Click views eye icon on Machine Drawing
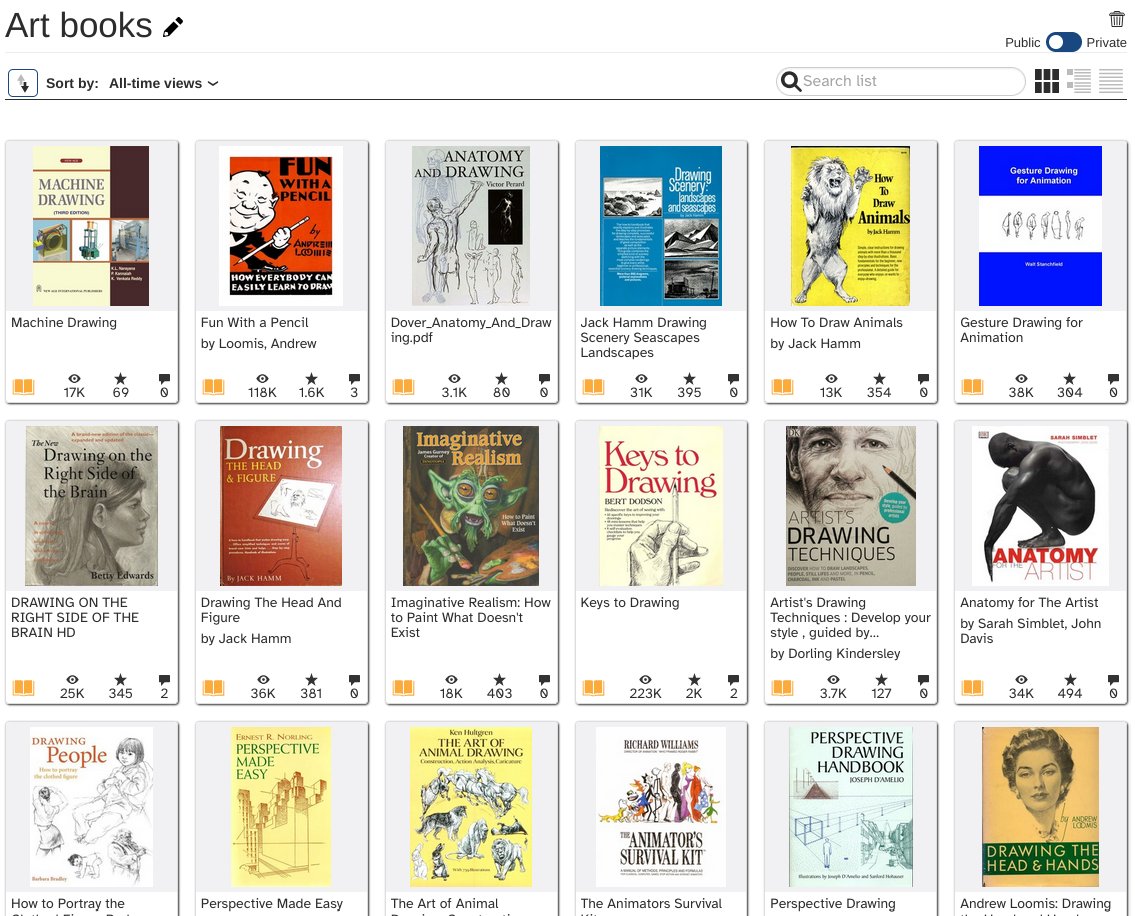 click(x=74, y=379)
